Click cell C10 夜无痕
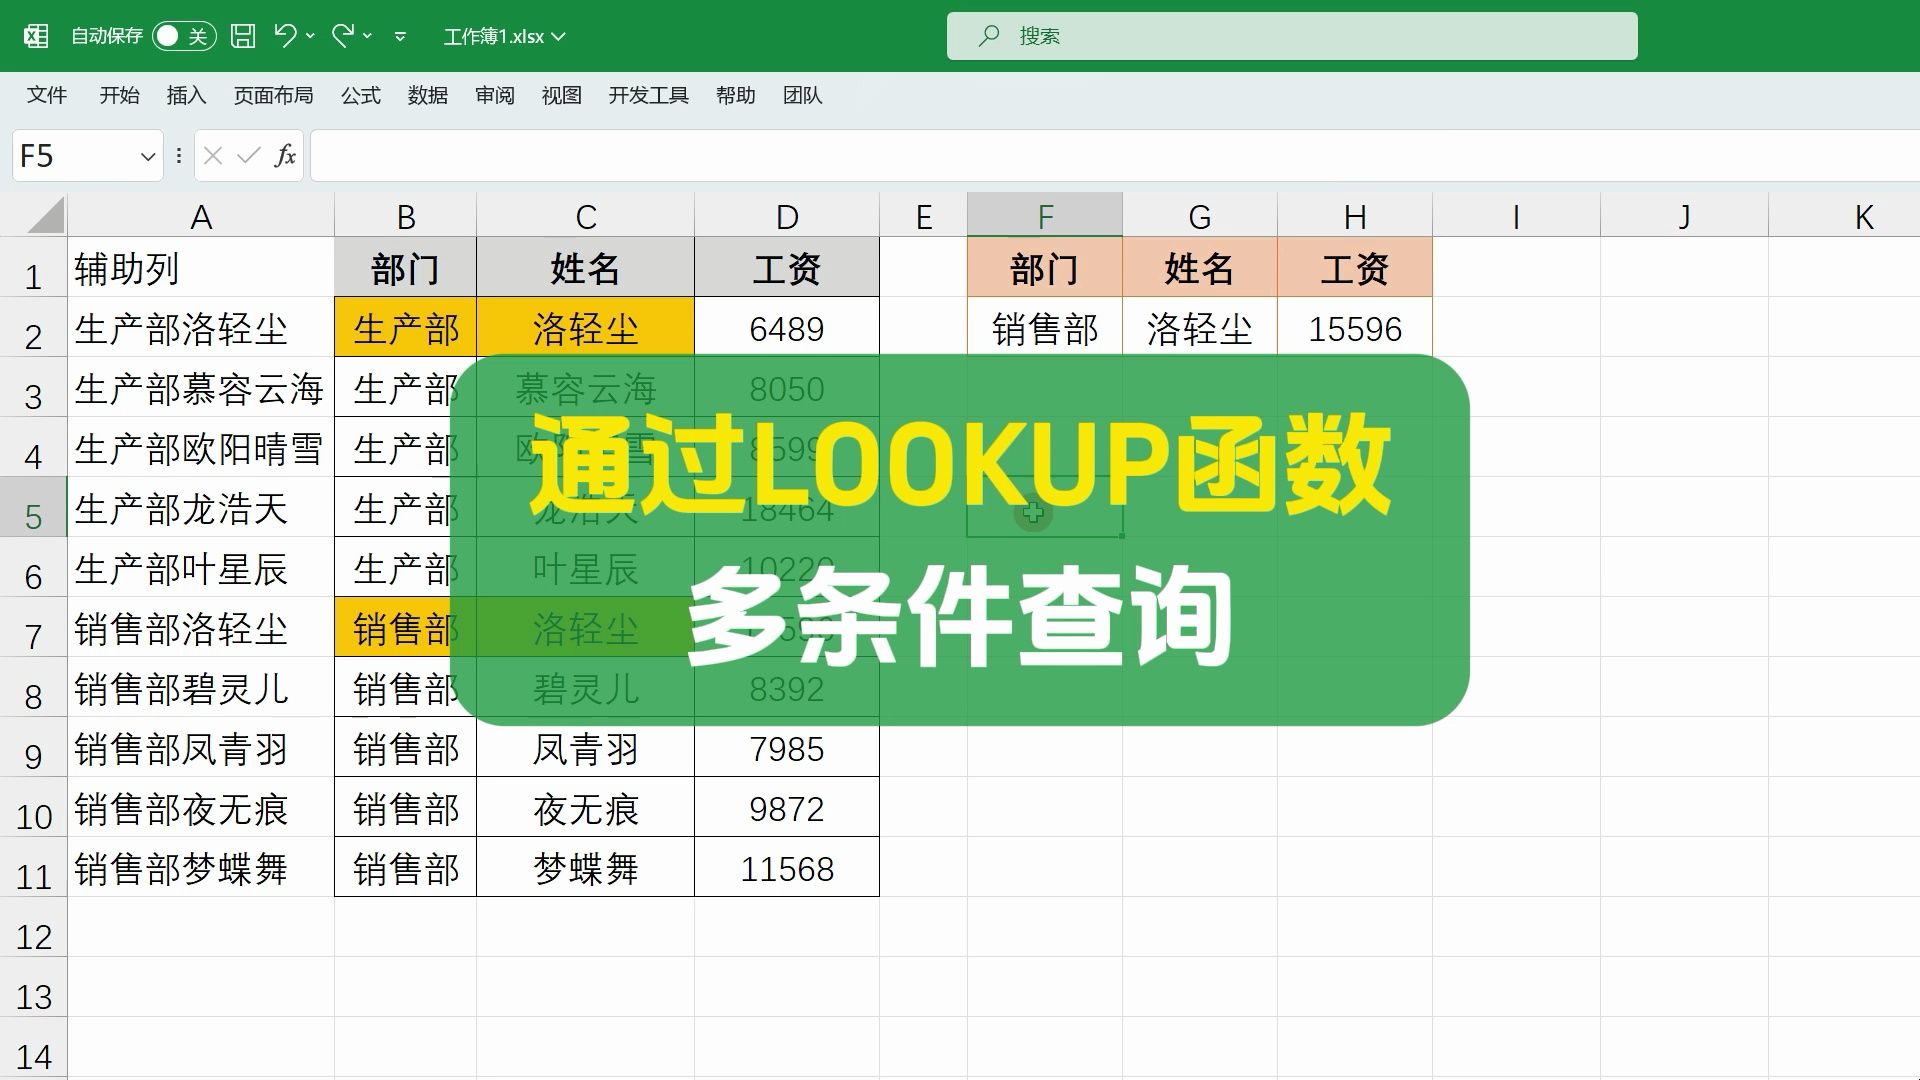This screenshot has height=1080, width=1920. coord(585,808)
